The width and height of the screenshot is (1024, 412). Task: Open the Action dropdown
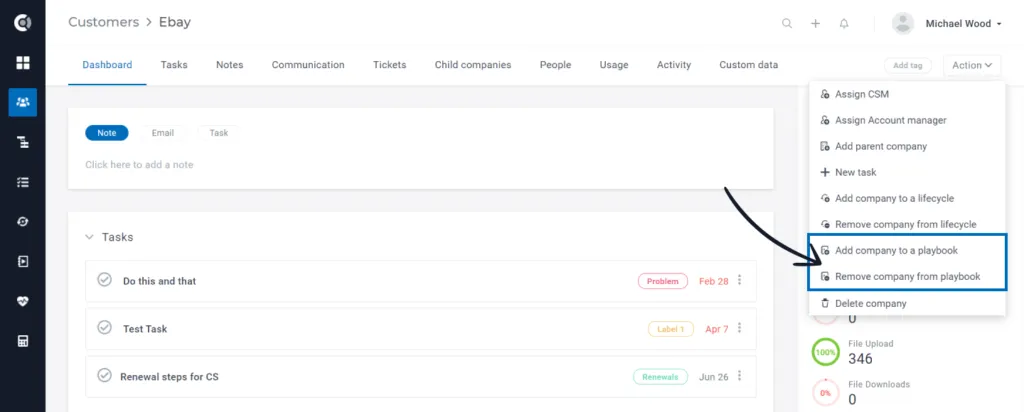coord(972,65)
